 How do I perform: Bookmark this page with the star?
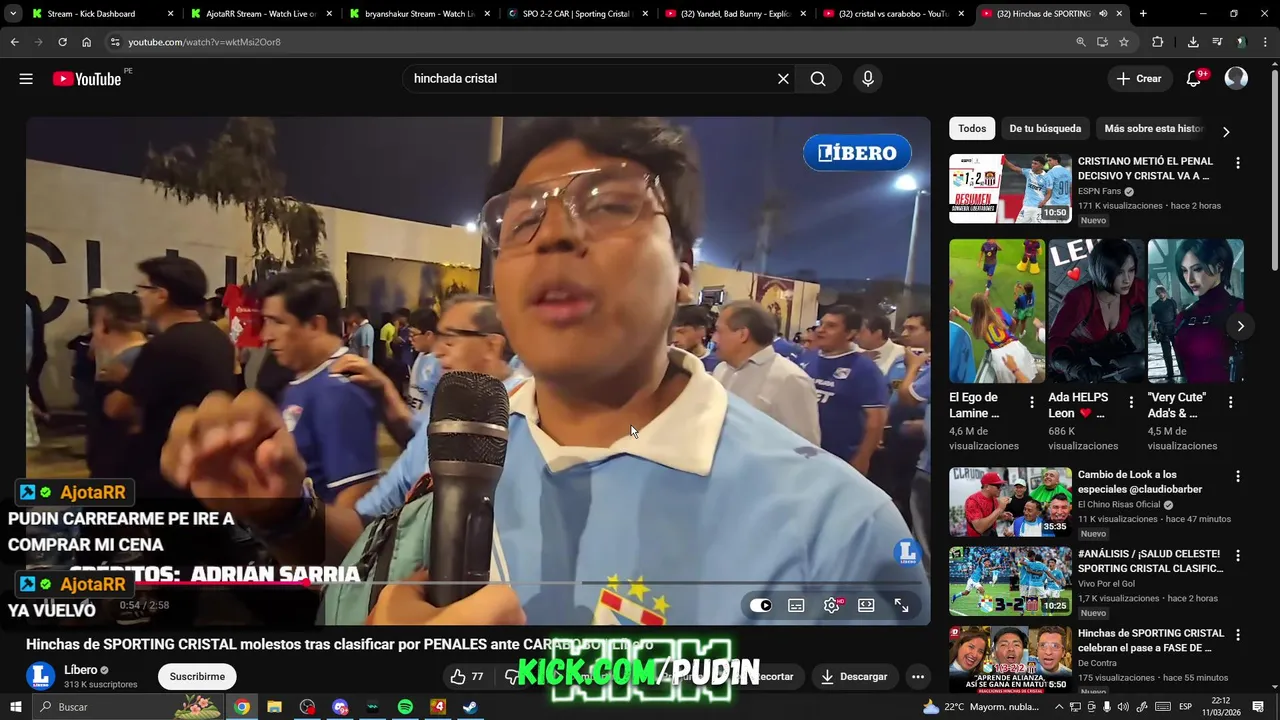pos(1124,42)
